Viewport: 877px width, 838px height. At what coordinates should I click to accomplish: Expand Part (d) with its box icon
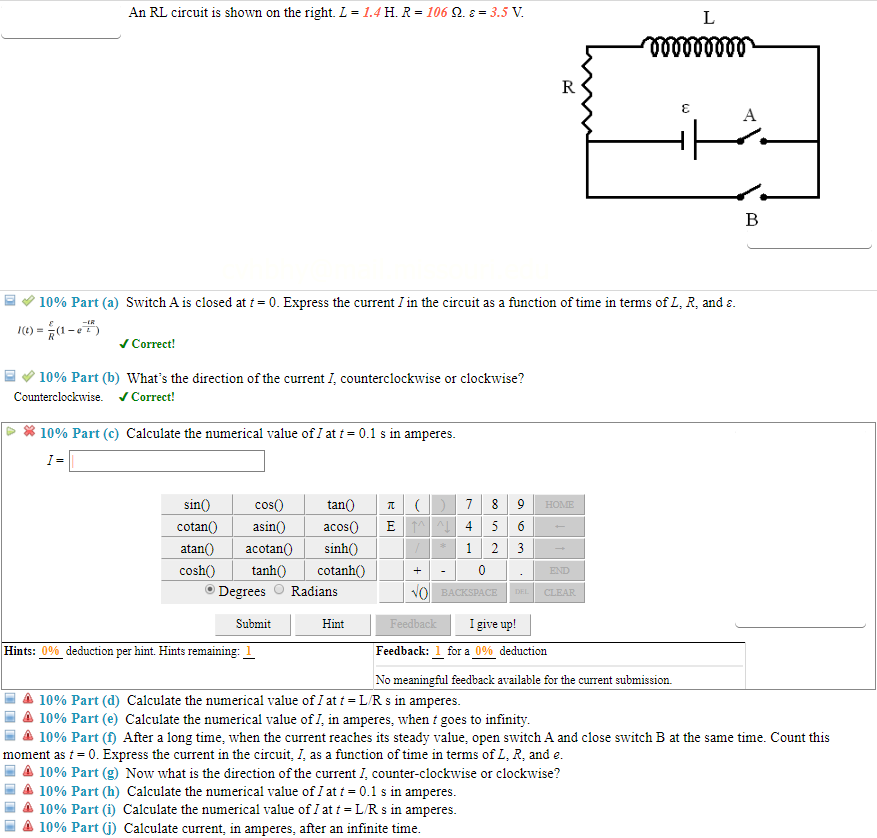click(x=10, y=698)
